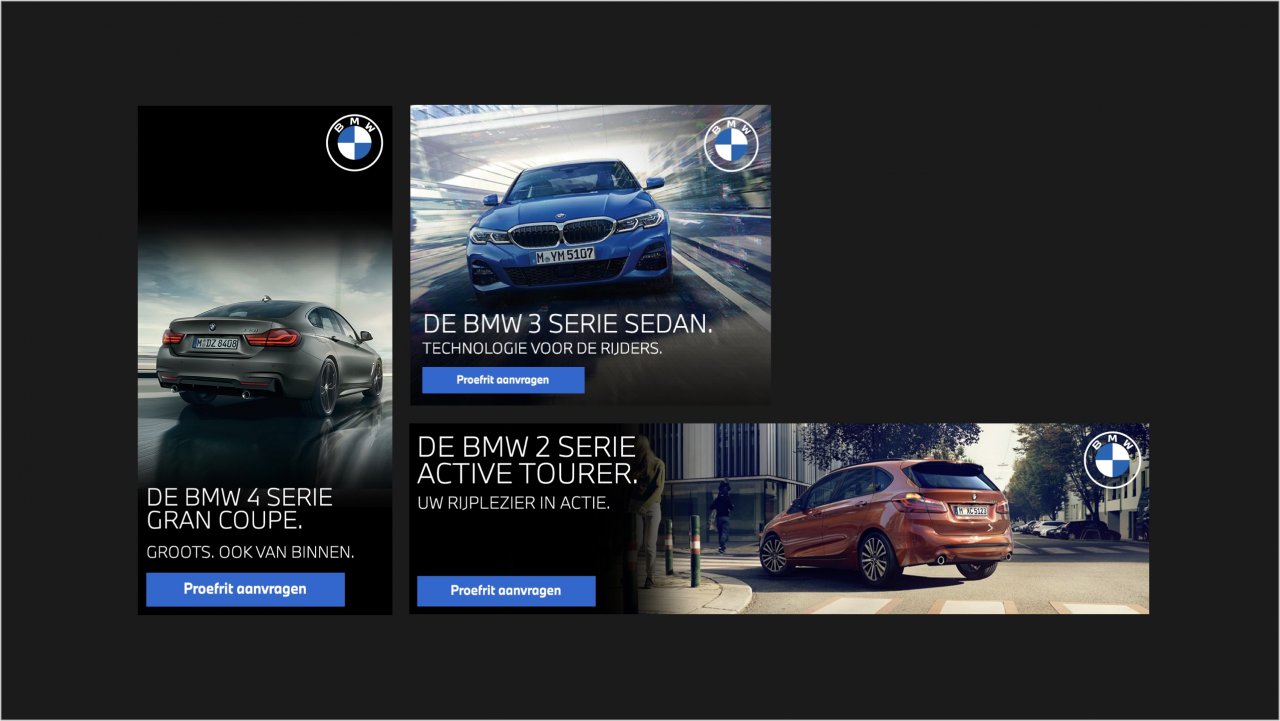Open the 'DE BMW 3 SERIE SEDAN.' headline
This screenshot has width=1280, height=721.
(568, 324)
